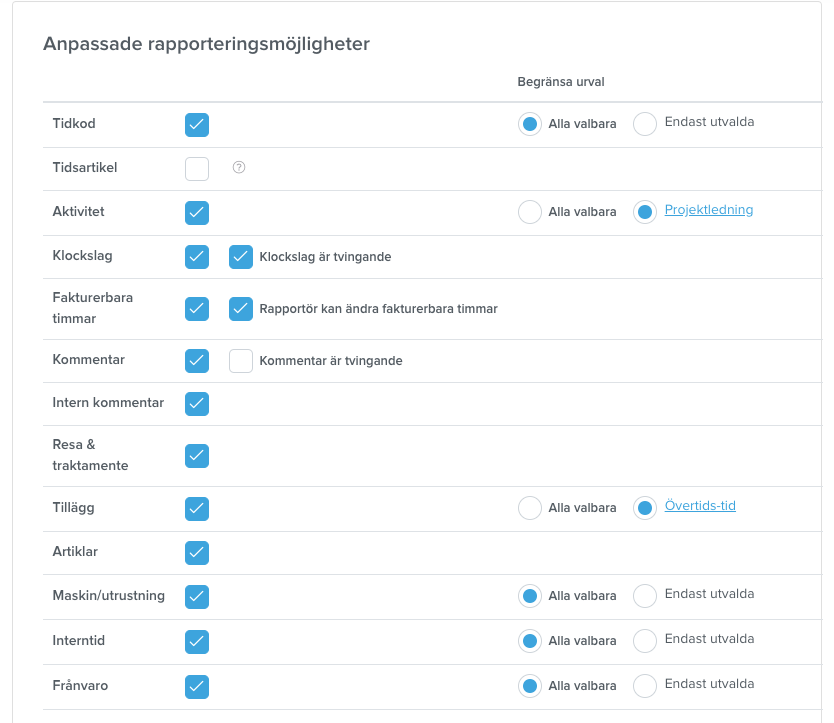Open the Övertids-tid link
The width and height of the screenshot is (834, 723).
(700, 505)
